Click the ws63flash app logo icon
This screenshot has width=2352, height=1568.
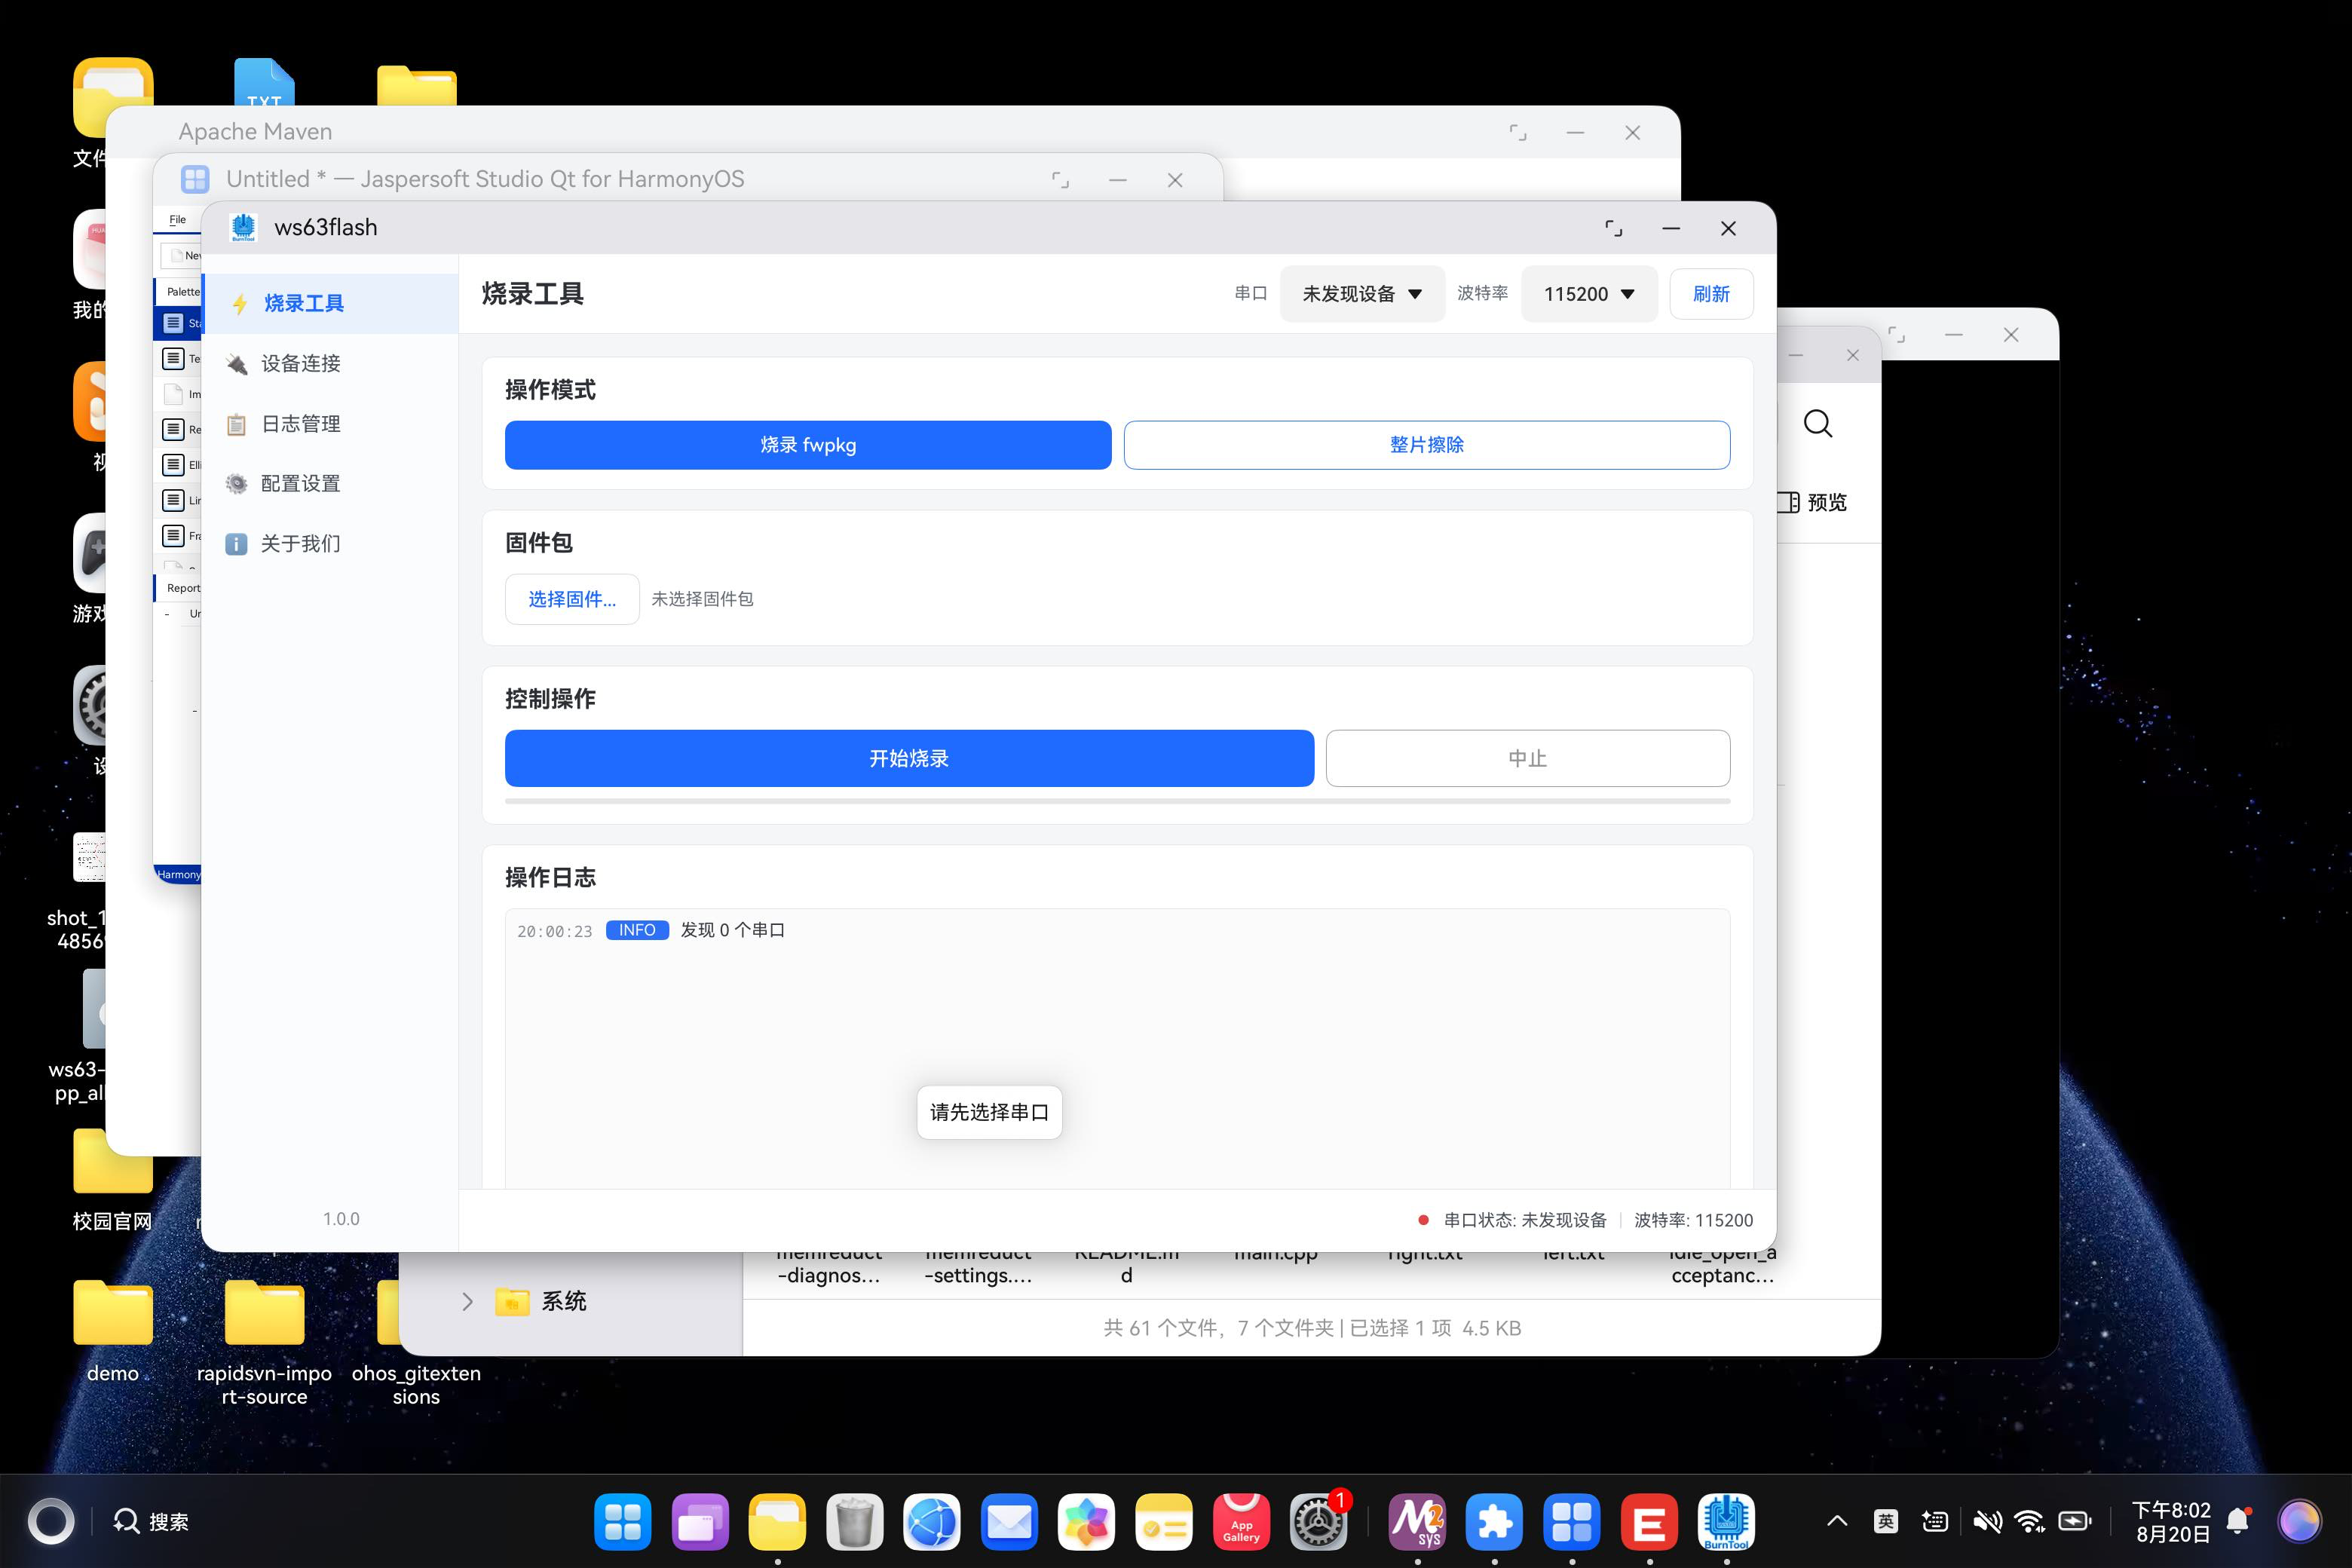pyautogui.click(x=243, y=228)
